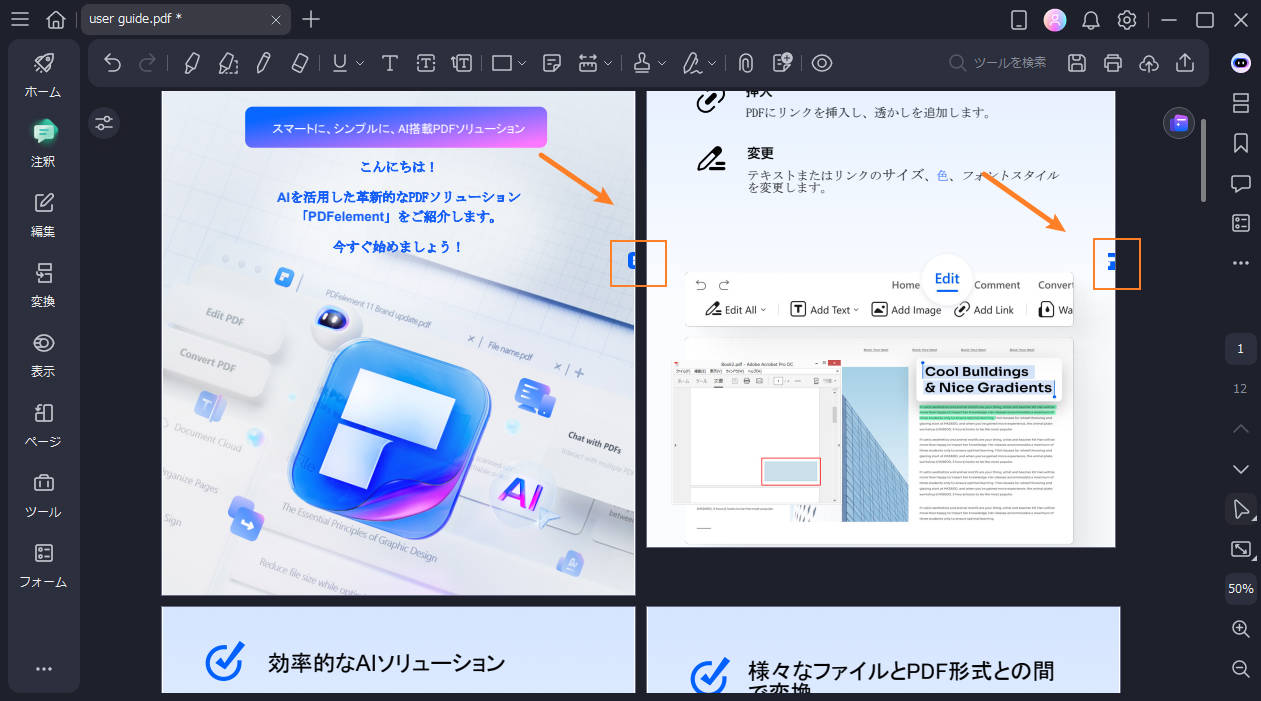This screenshot has width=1261, height=701.
Task: Add a sticky note comment
Action: pos(551,63)
